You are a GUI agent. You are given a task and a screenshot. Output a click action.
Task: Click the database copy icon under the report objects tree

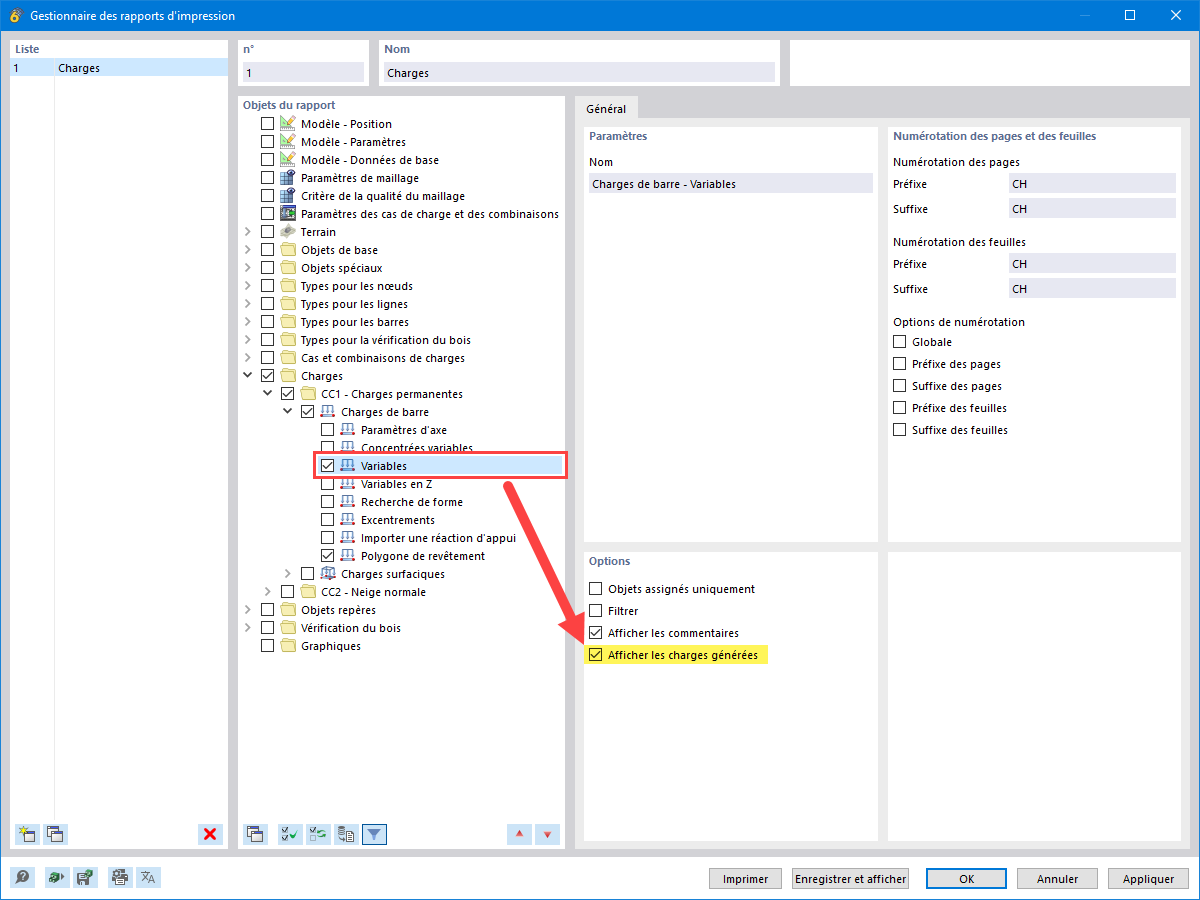[x=346, y=834]
